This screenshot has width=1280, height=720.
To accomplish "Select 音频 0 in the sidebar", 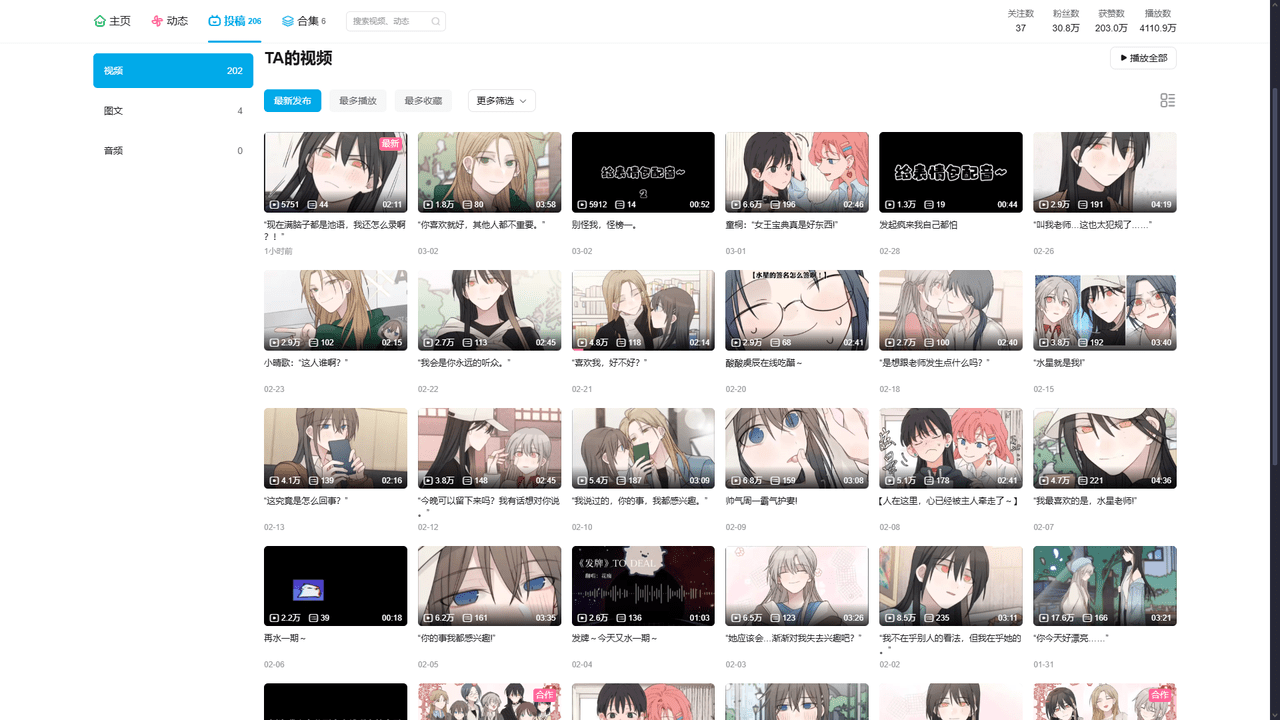I will (173, 151).
